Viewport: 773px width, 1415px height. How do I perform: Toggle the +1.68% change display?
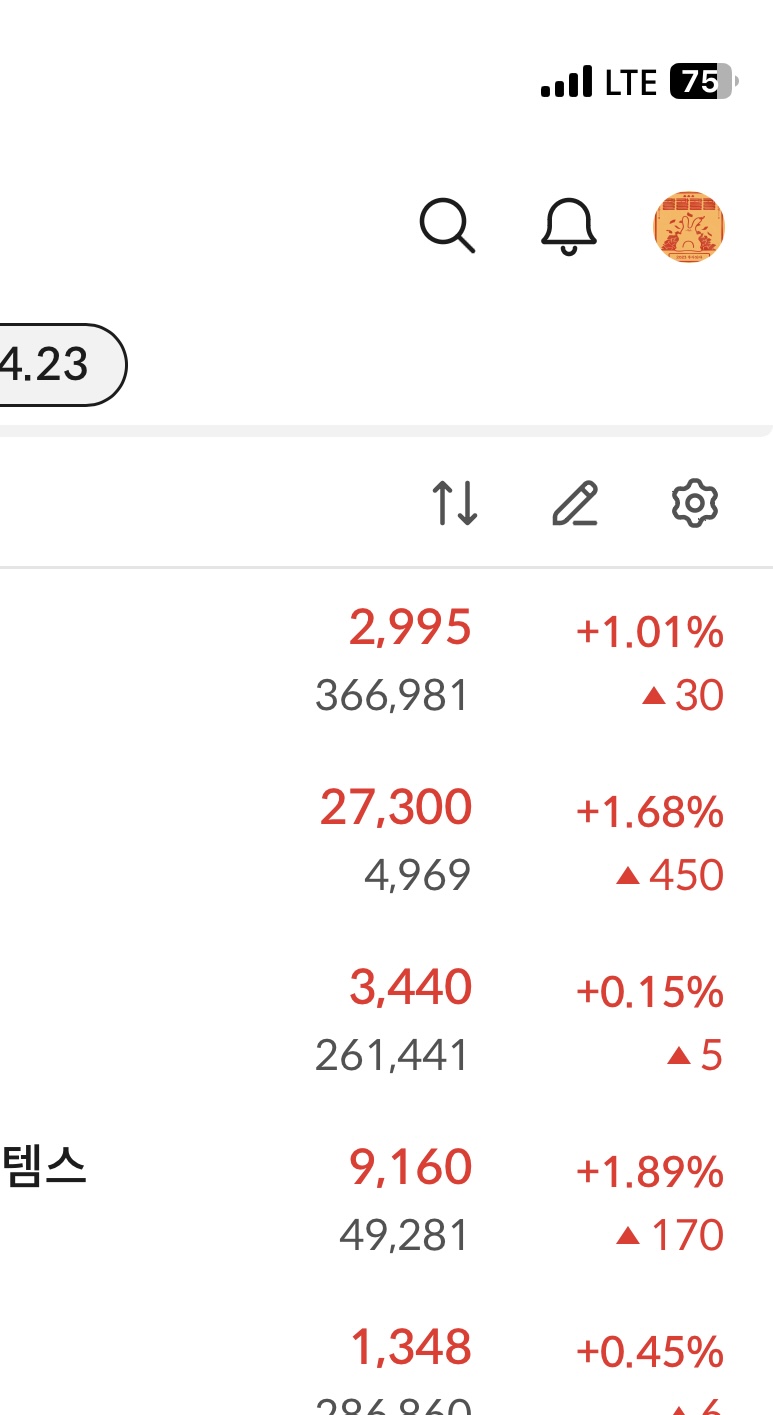point(649,812)
